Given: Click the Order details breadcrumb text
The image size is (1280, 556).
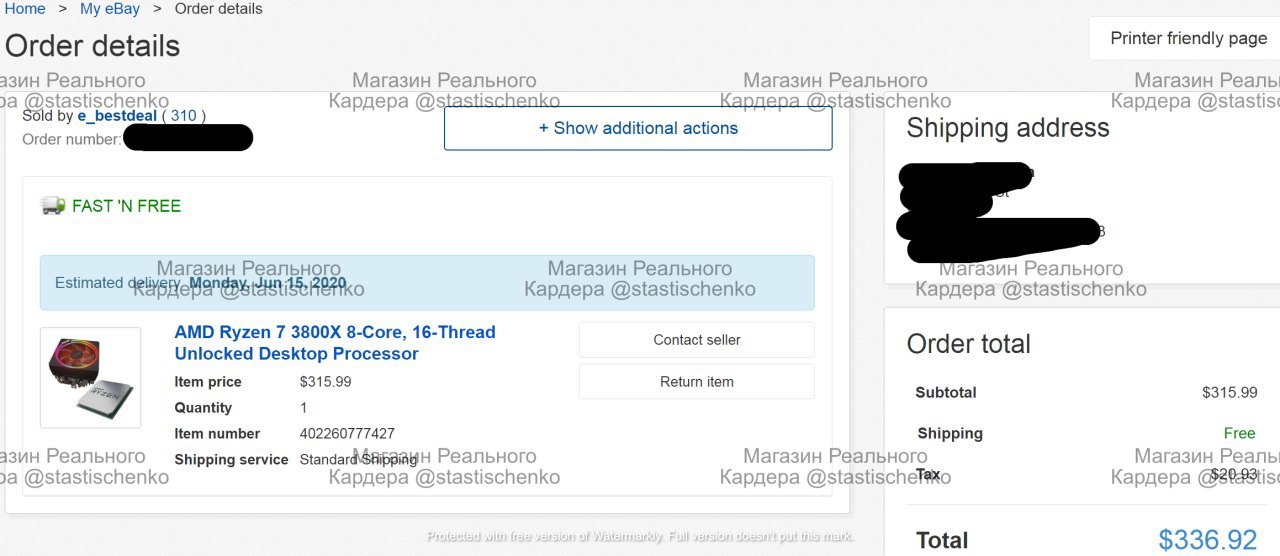Looking at the screenshot, I should [x=219, y=9].
